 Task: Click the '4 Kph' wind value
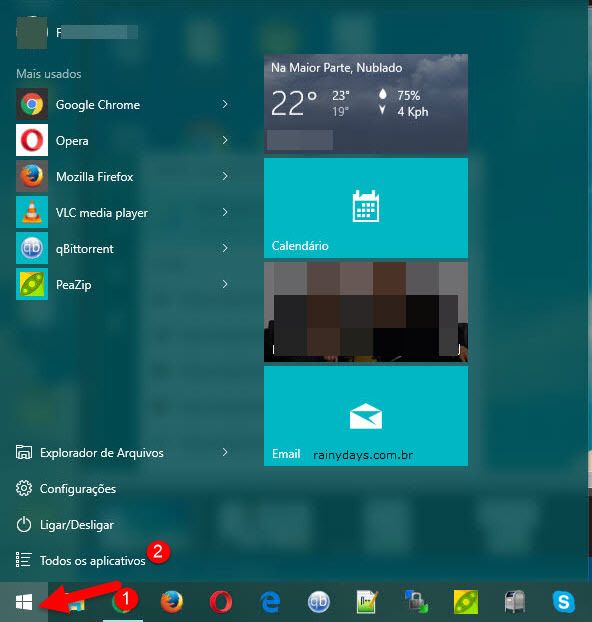413,112
